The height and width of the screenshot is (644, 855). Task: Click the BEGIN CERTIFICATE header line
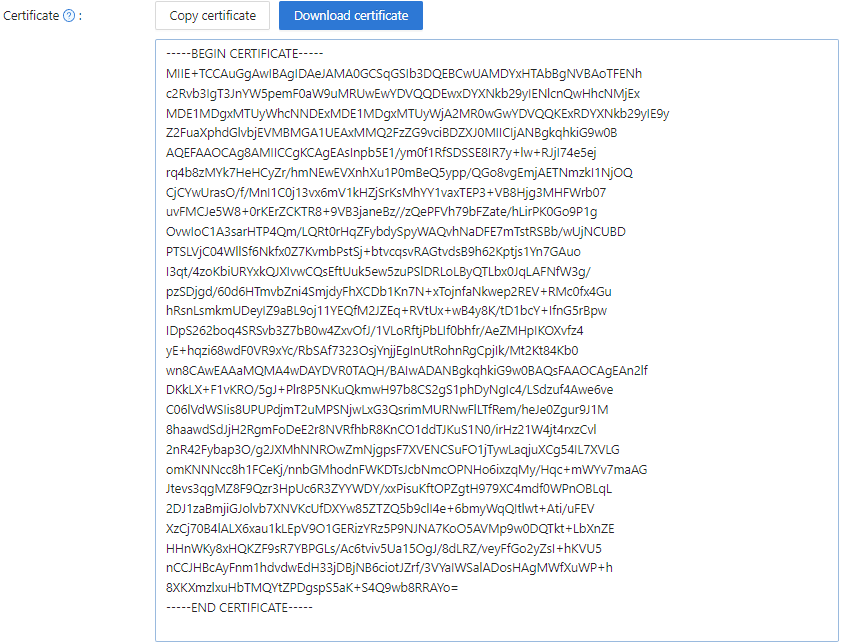click(x=244, y=54)
